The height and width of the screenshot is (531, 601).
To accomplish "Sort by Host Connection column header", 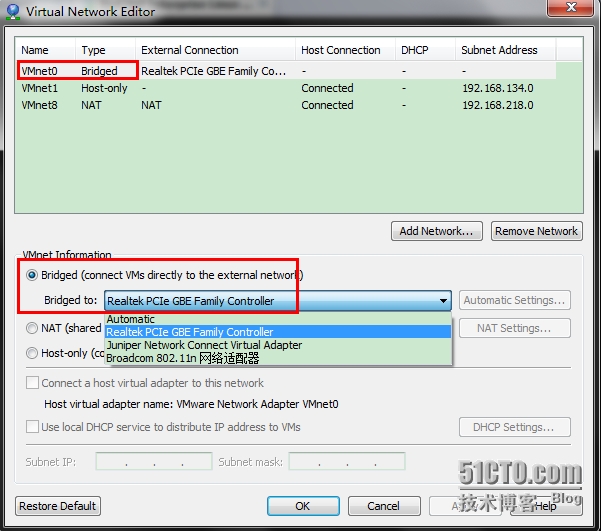I will click(x=345, y=50).
